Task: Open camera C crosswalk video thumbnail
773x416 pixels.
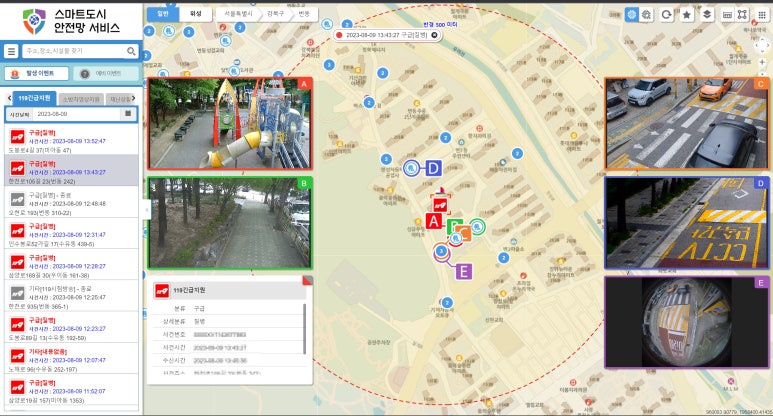Action: coord(686,123)
